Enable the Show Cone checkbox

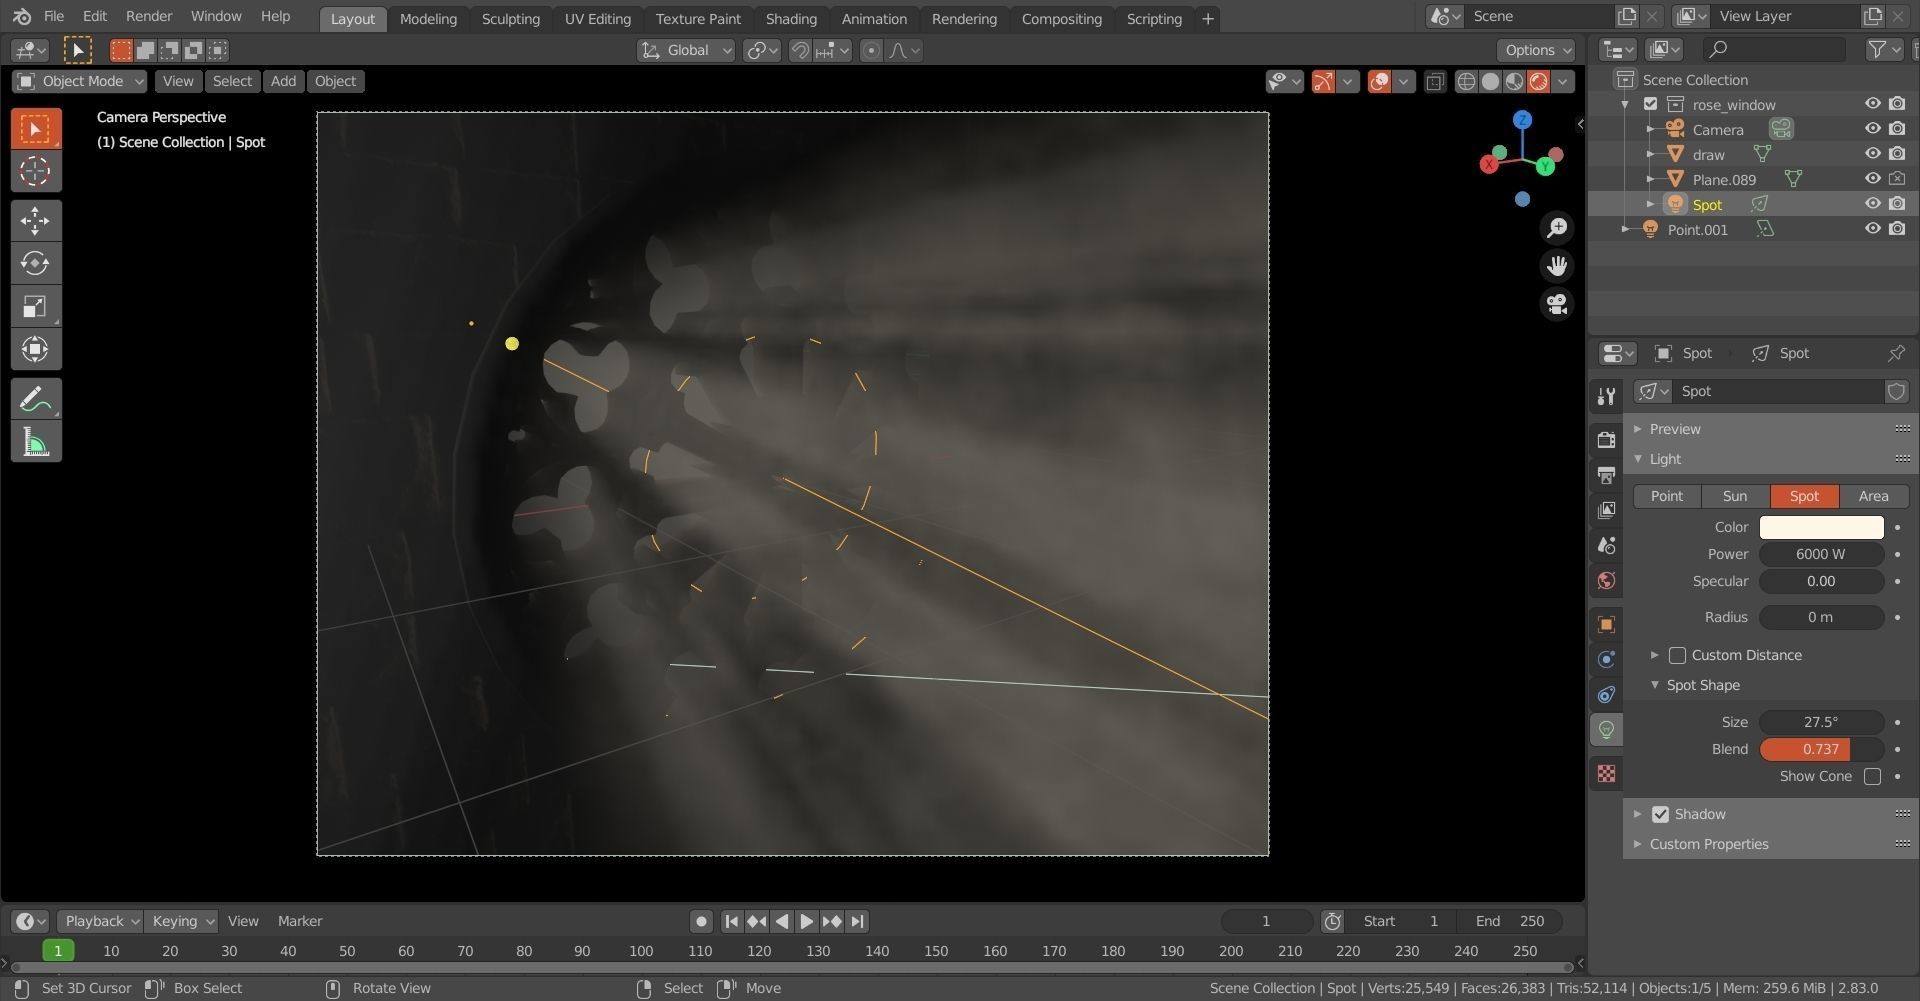click(x=1872, y=776)
